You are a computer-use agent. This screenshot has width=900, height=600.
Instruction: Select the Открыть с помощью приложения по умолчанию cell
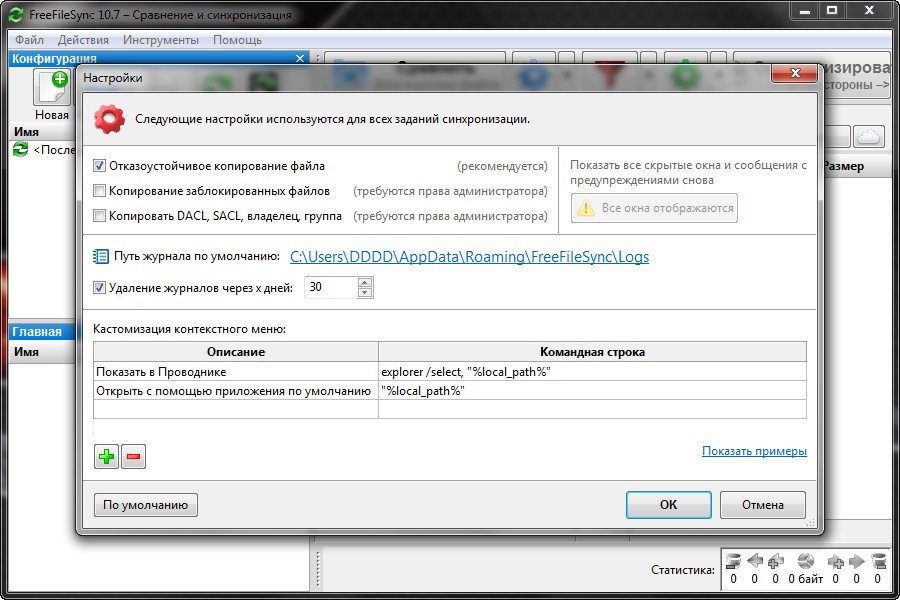click(x=236, y=391)
